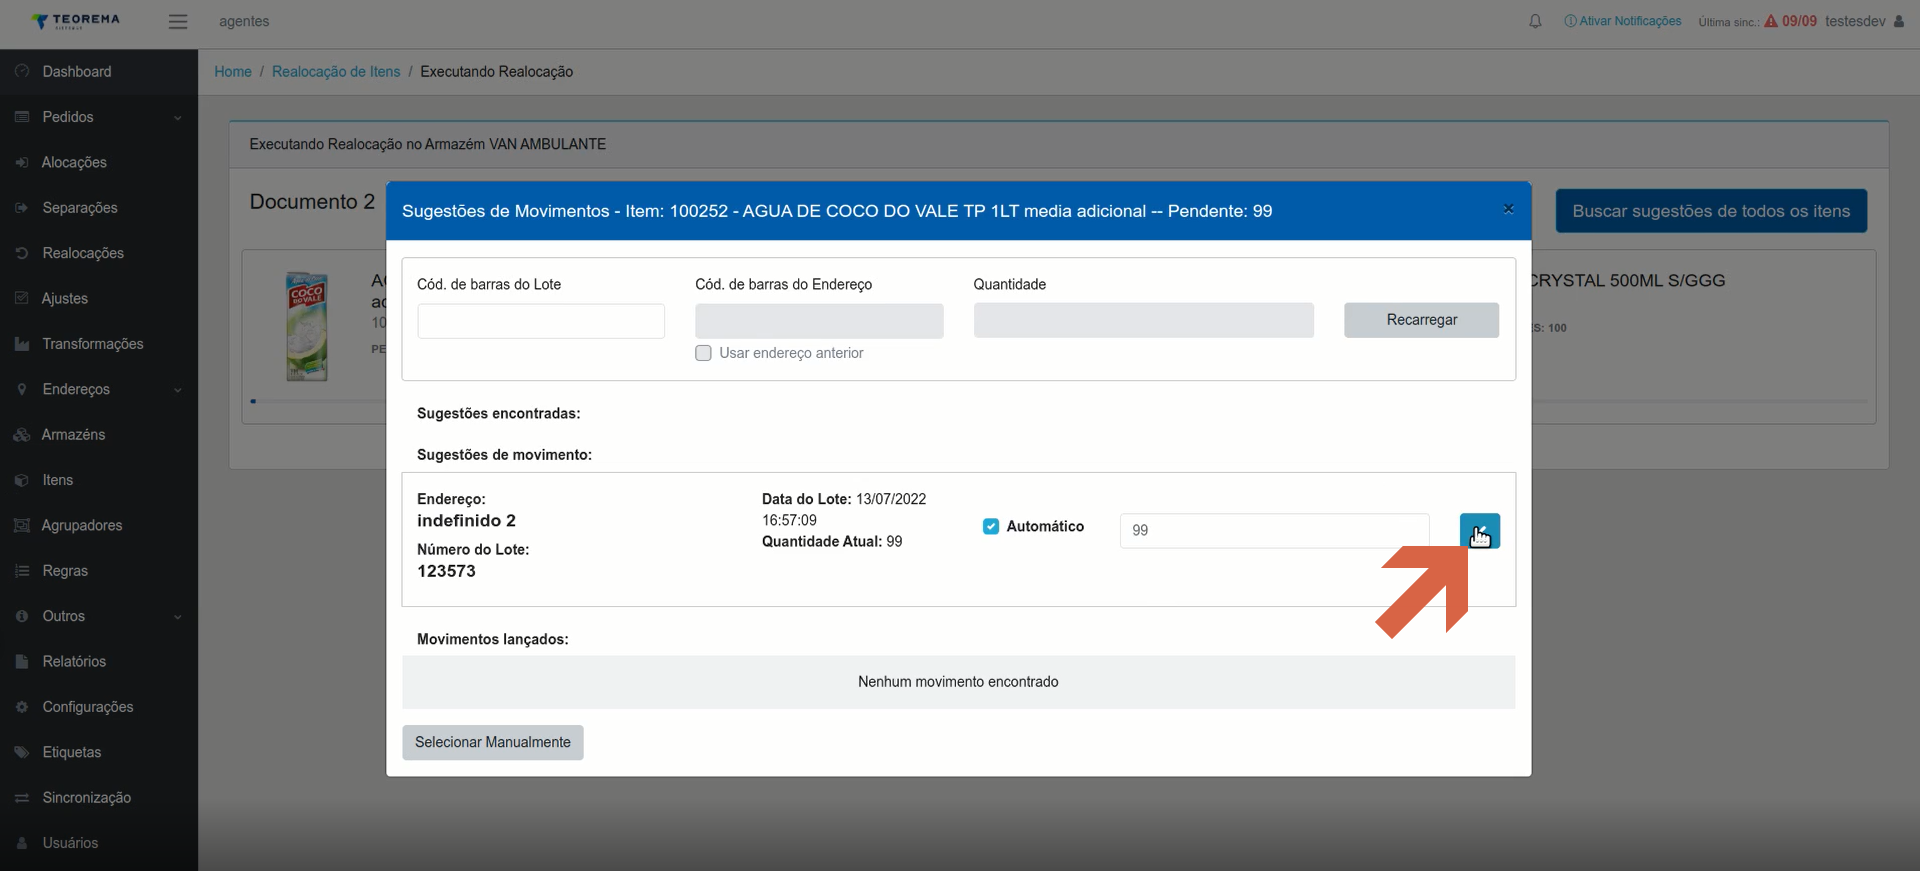
Task: Click the Outros info icon
Action: (x=22, y=616)
